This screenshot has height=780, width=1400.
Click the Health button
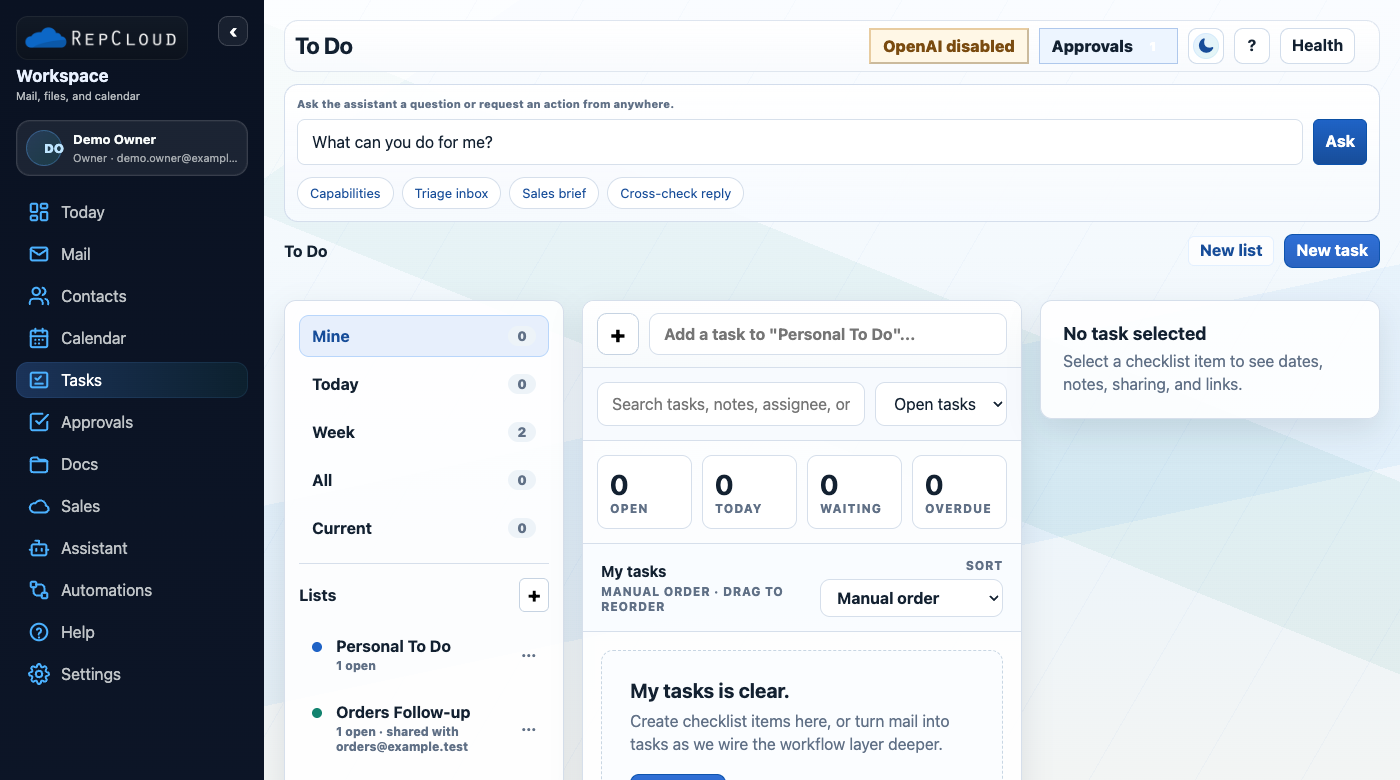(1317, 46)
